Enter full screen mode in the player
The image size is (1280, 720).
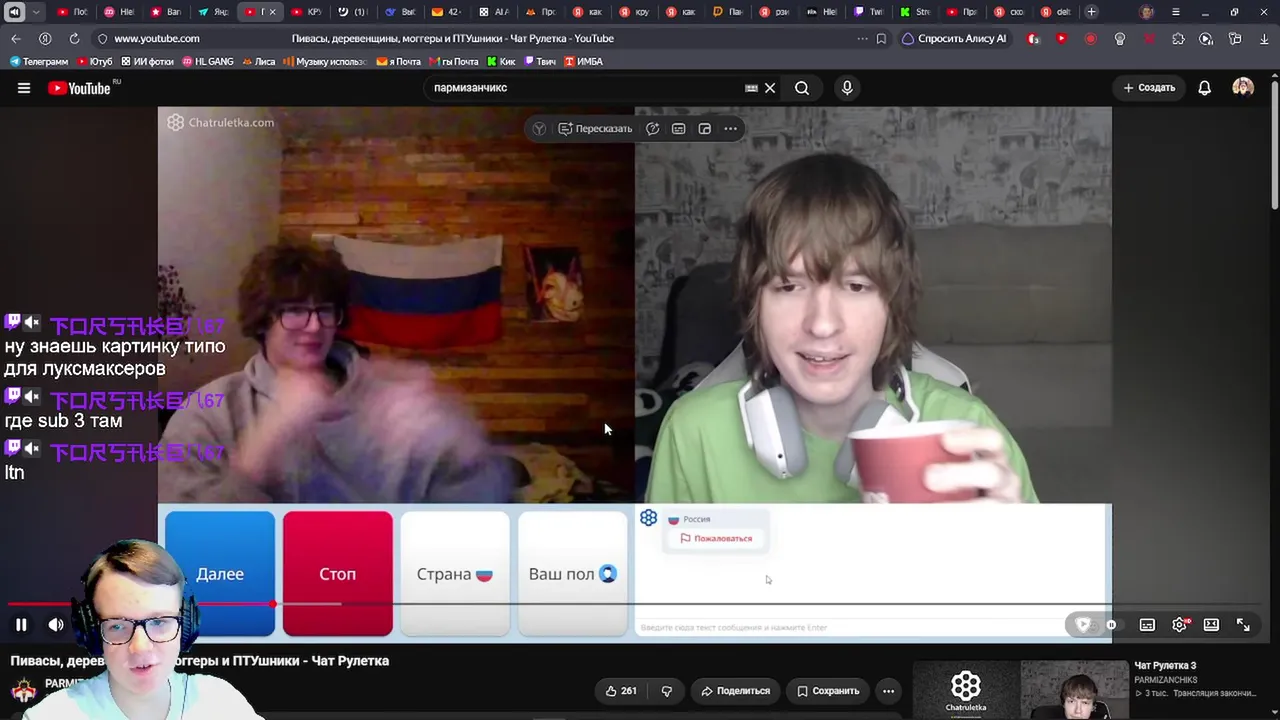tap(1243, 625)
